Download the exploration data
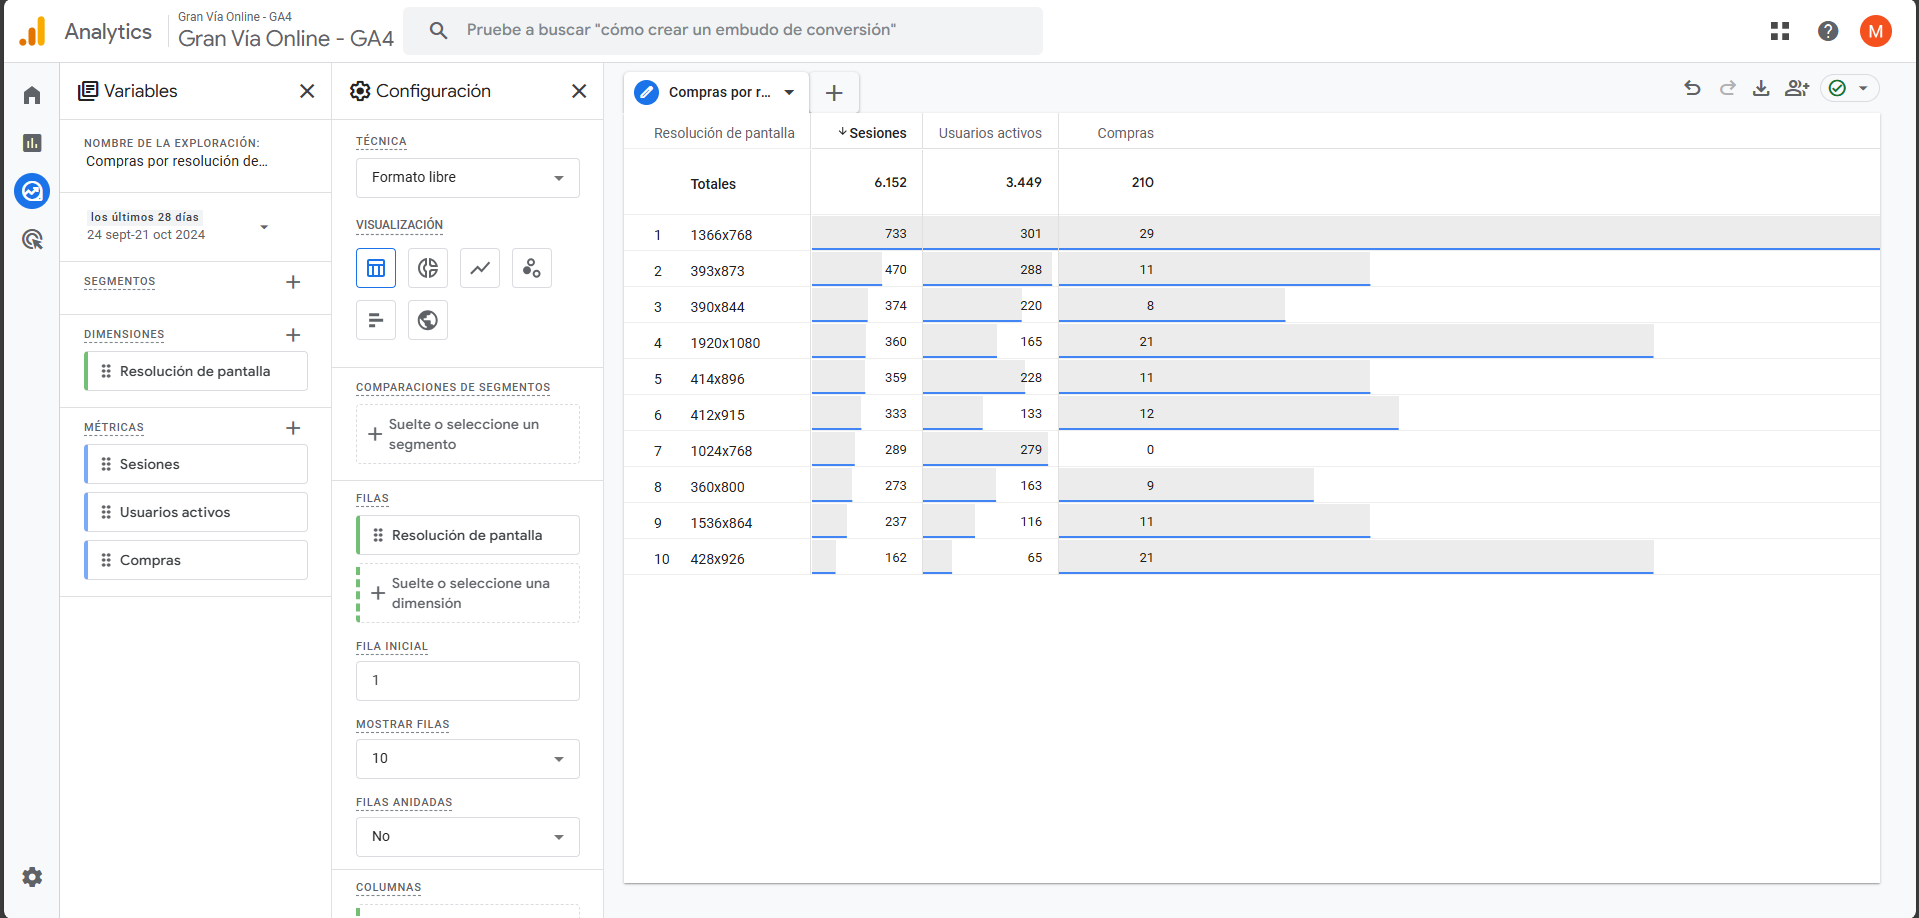Screen dimensions: 1919x918 (x=1761, y=89)
